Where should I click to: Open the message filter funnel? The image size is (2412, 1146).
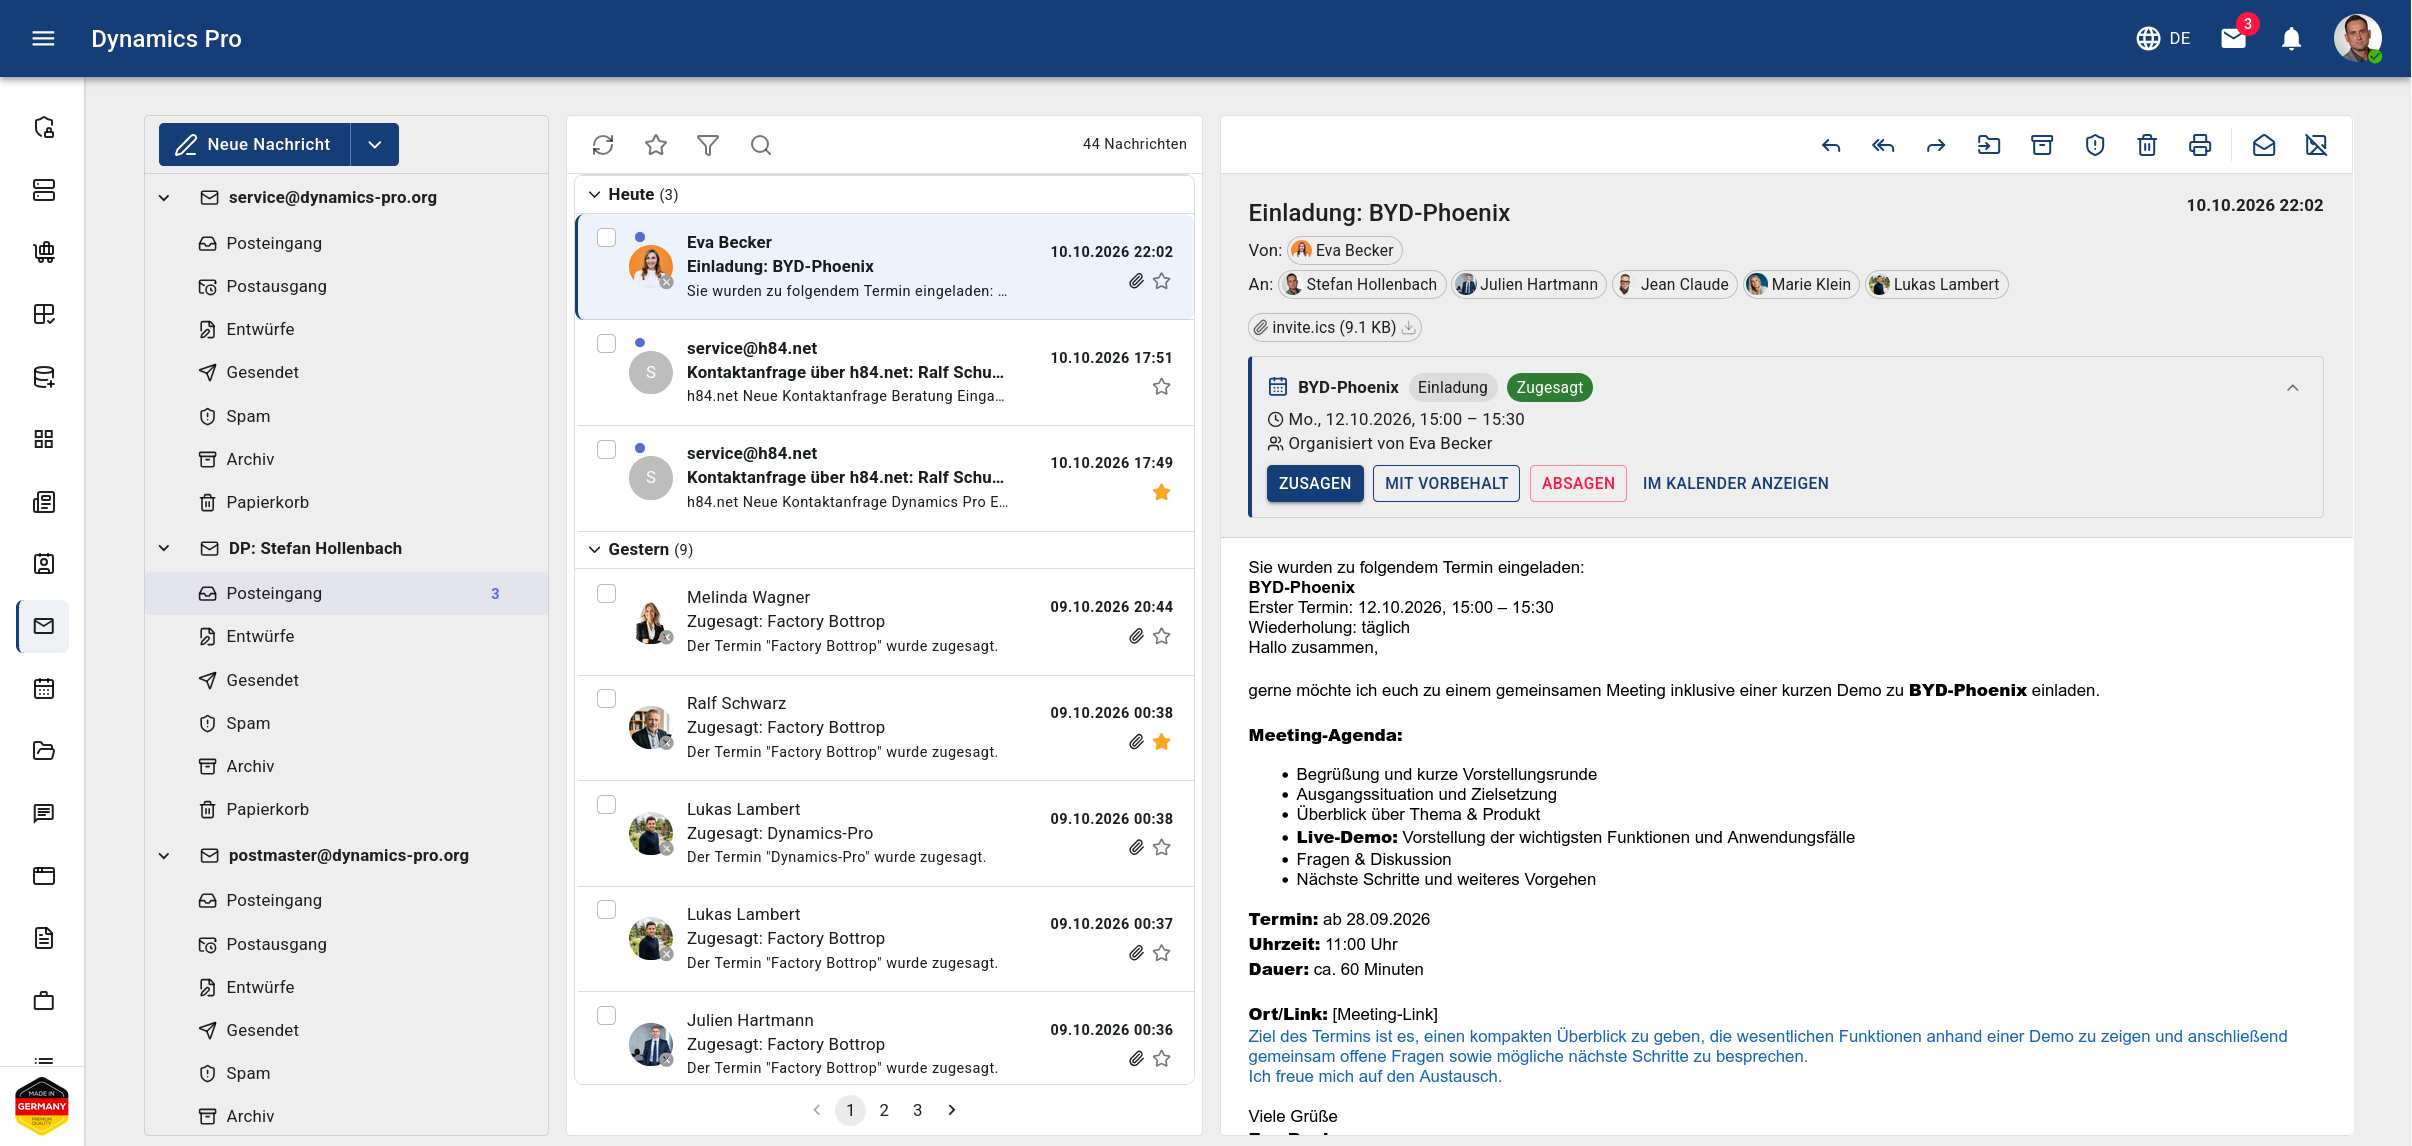[708, 145]
